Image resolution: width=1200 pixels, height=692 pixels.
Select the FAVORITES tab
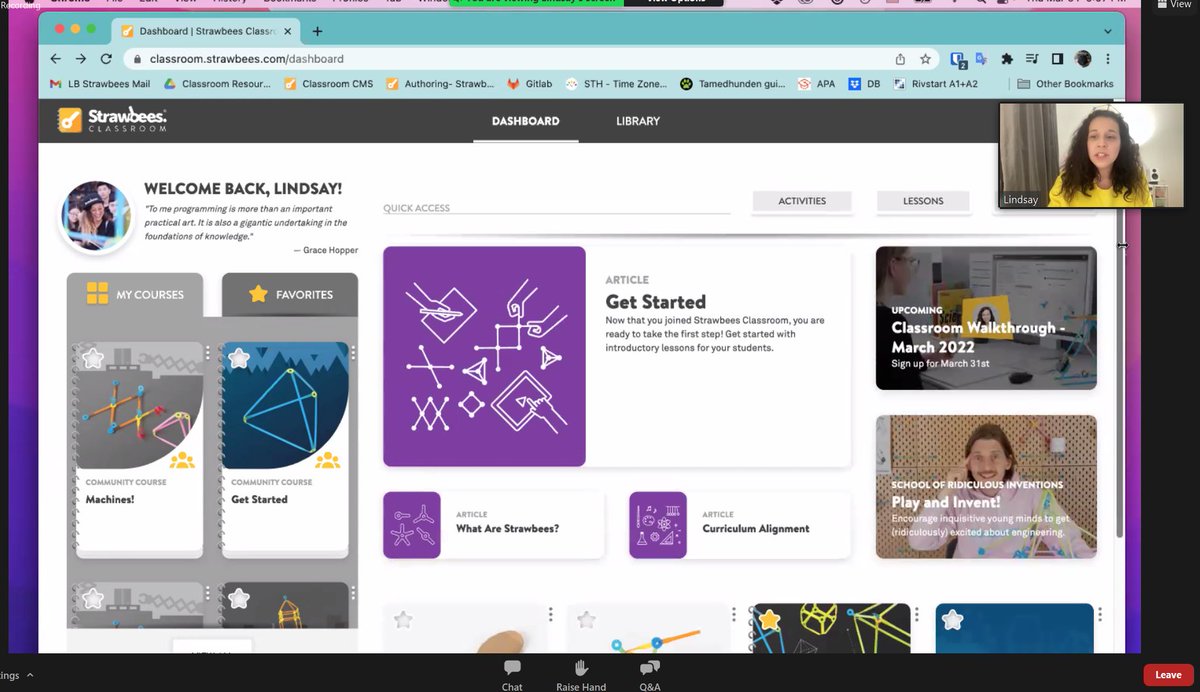pyautogui.click(x=290, y=294)
